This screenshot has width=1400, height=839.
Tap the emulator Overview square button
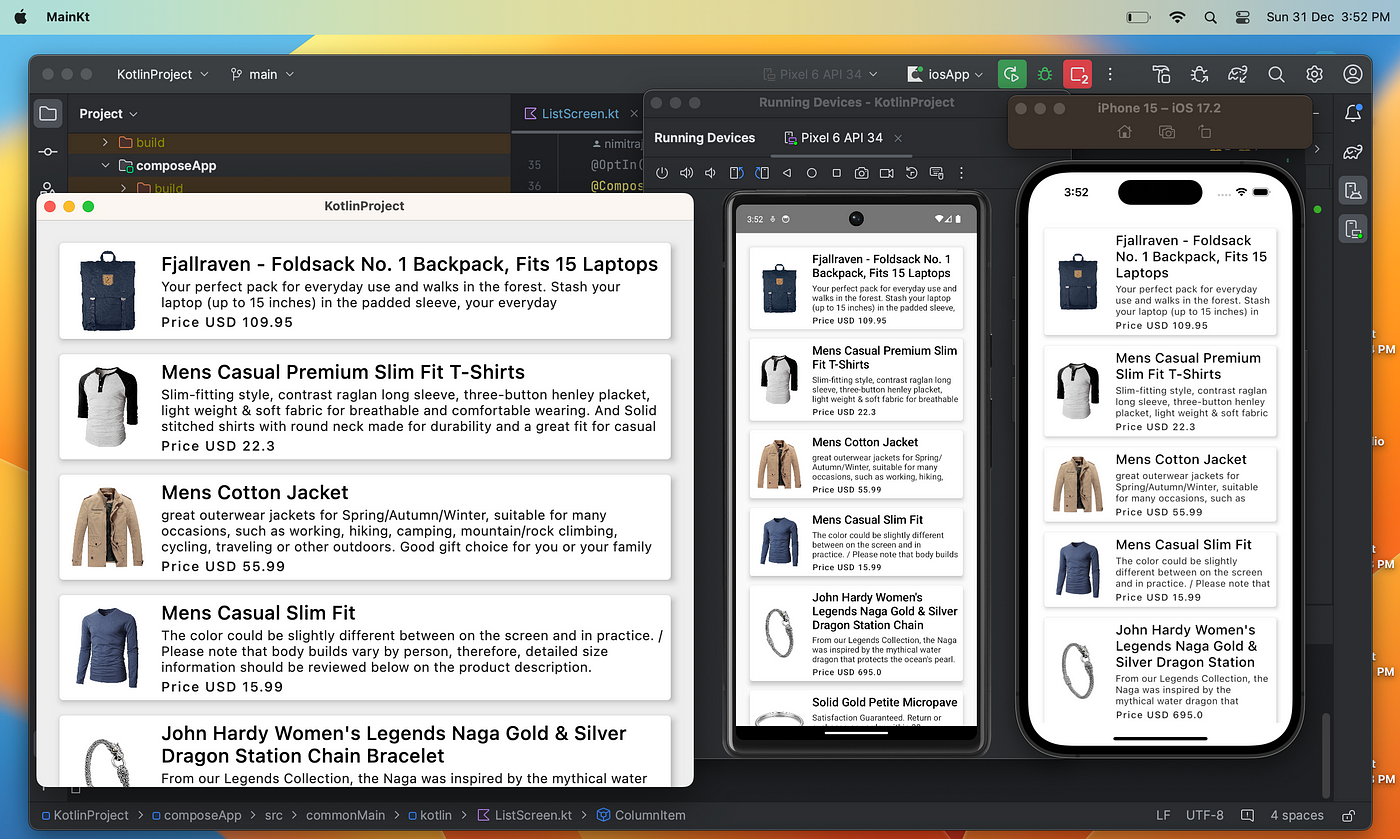pos(836,173)
